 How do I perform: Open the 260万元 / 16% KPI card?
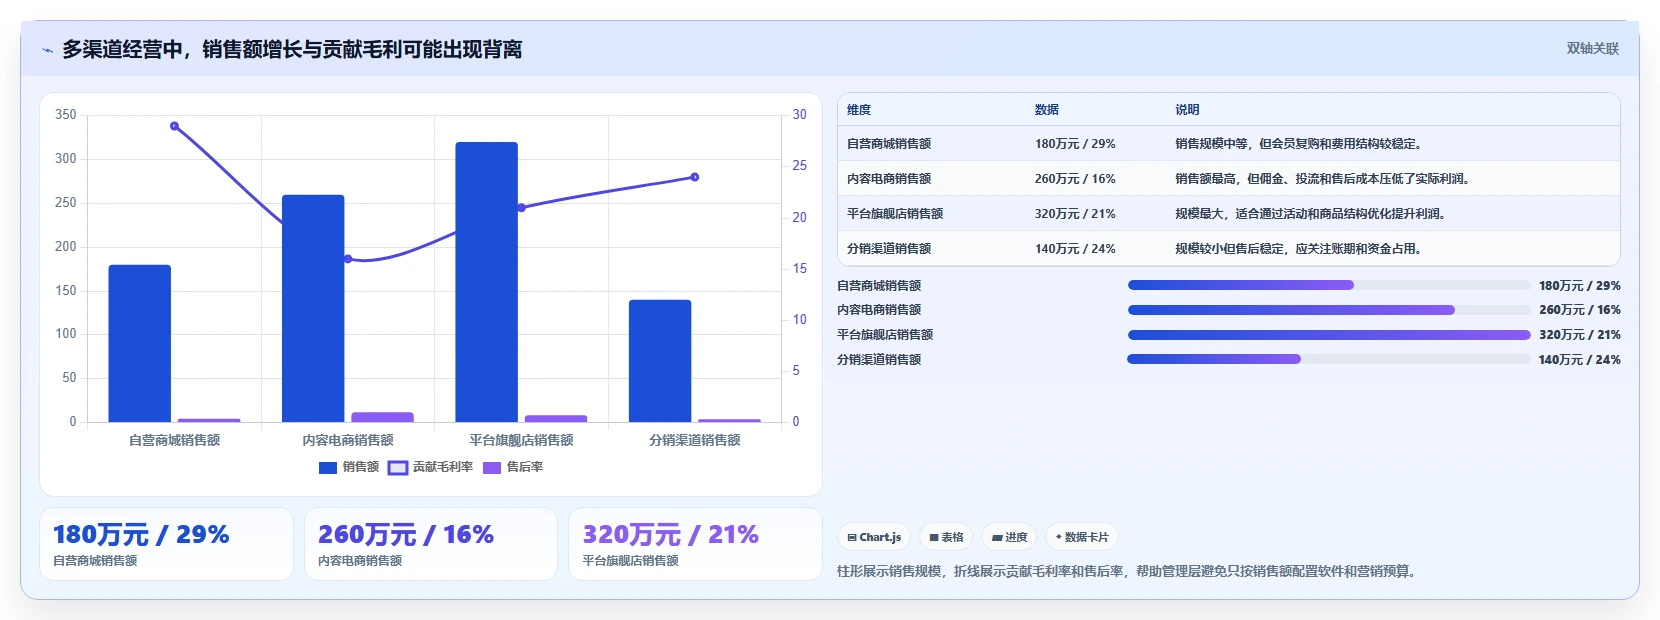point(431,544)
